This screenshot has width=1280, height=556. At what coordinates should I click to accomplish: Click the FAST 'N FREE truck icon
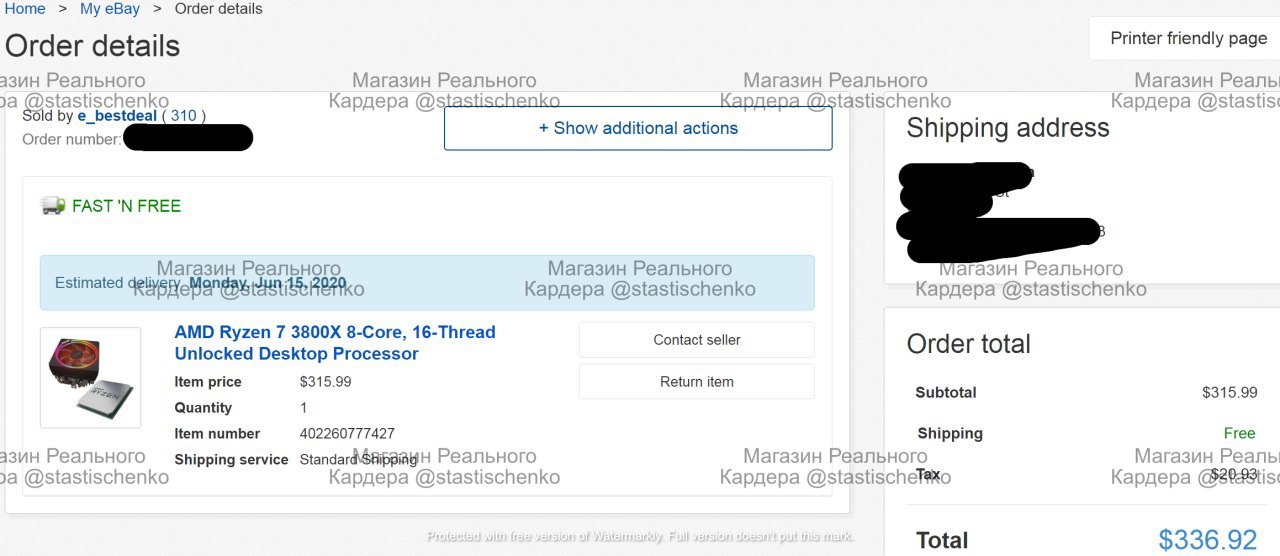53,205
